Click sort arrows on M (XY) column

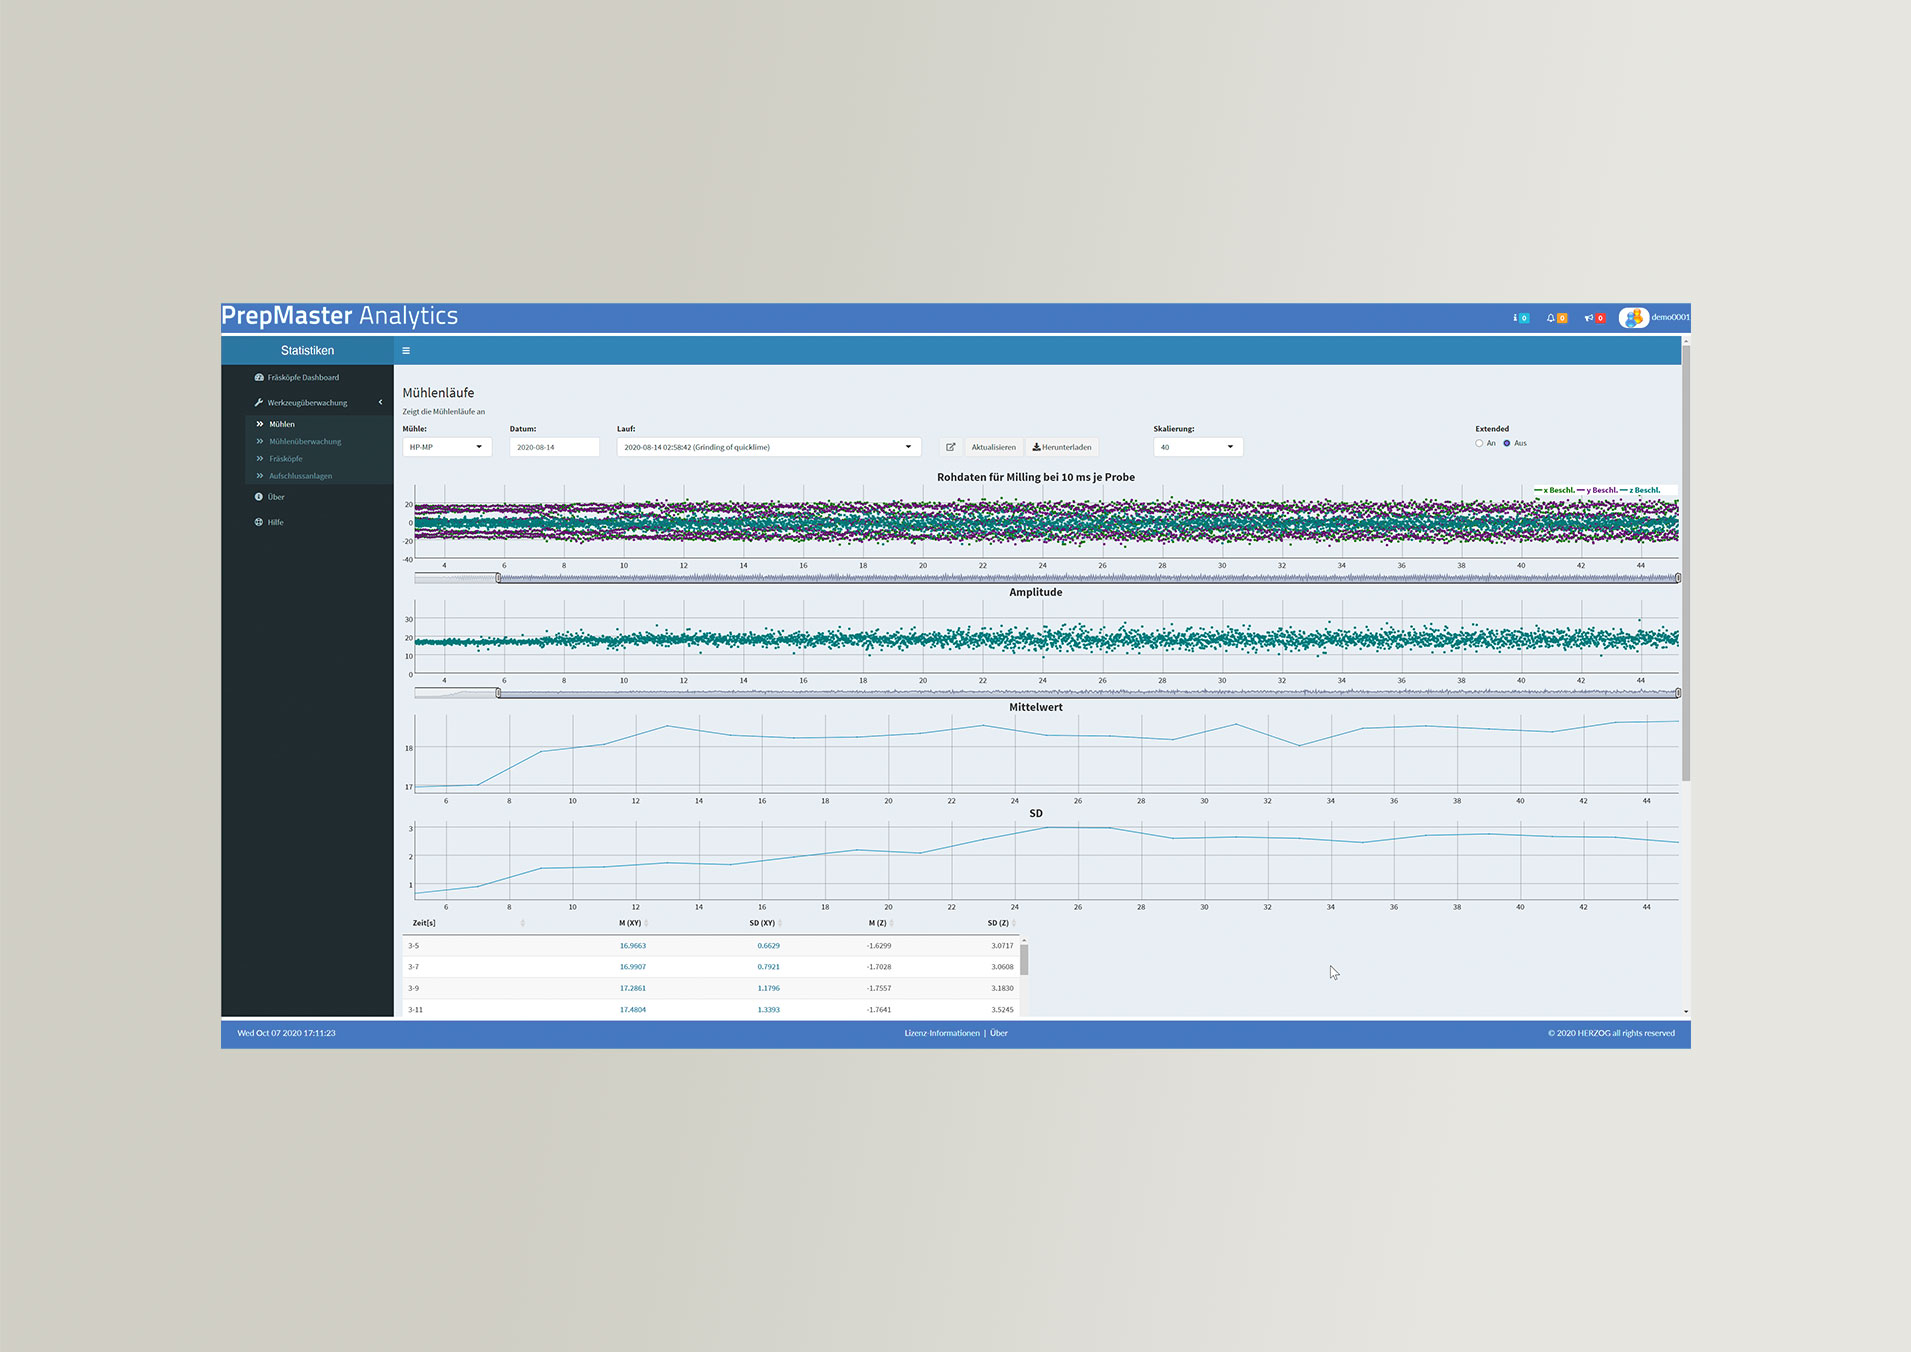click(x=646, y=923)
